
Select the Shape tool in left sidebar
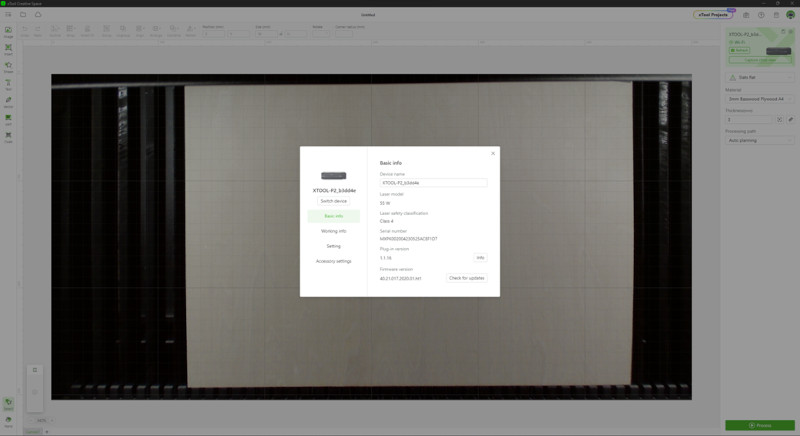[x=8, y=67]
